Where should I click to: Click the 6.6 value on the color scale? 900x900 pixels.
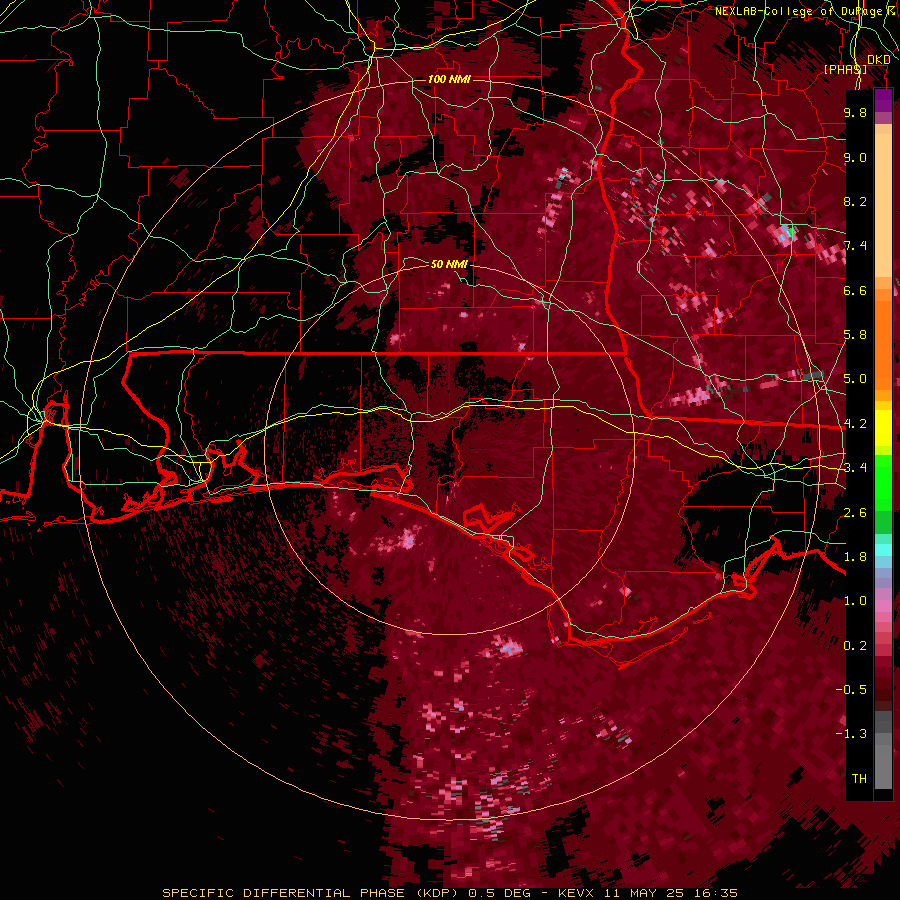pos(855,290)
